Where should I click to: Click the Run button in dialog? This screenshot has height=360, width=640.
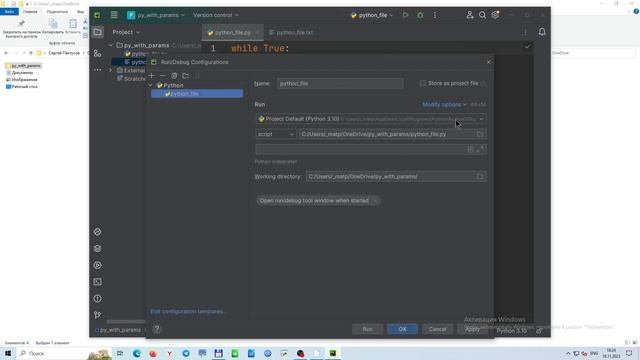pos(367,329)
